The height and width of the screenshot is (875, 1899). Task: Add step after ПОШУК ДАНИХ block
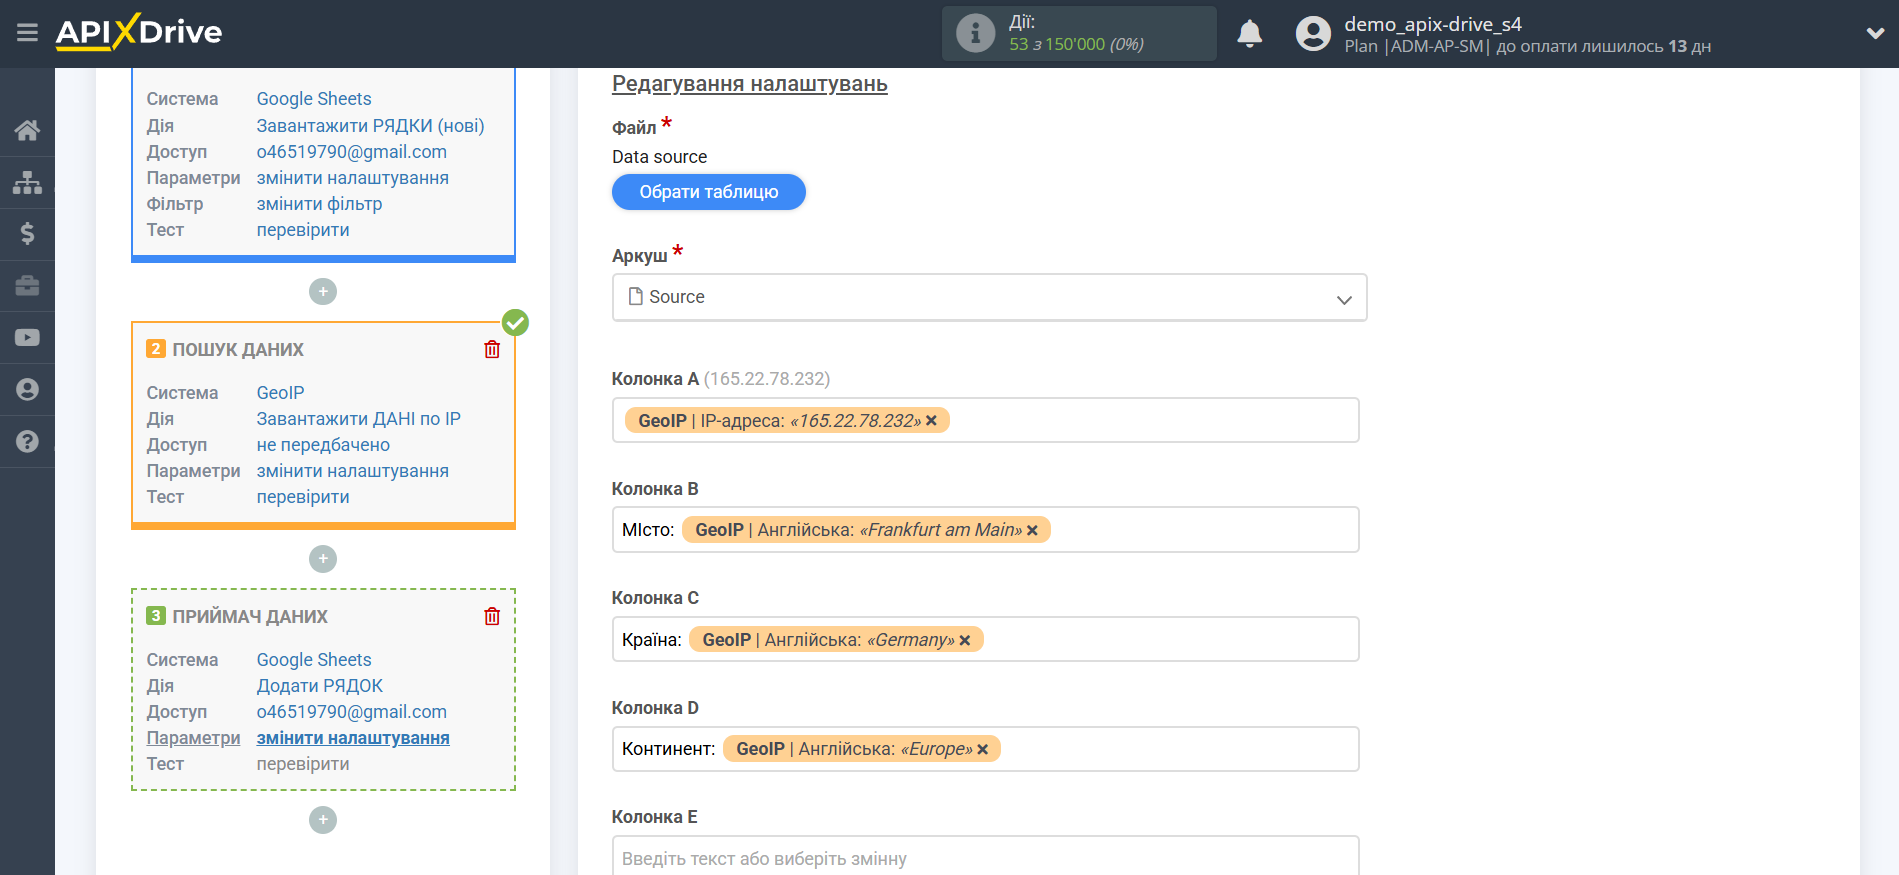point(323,559)
